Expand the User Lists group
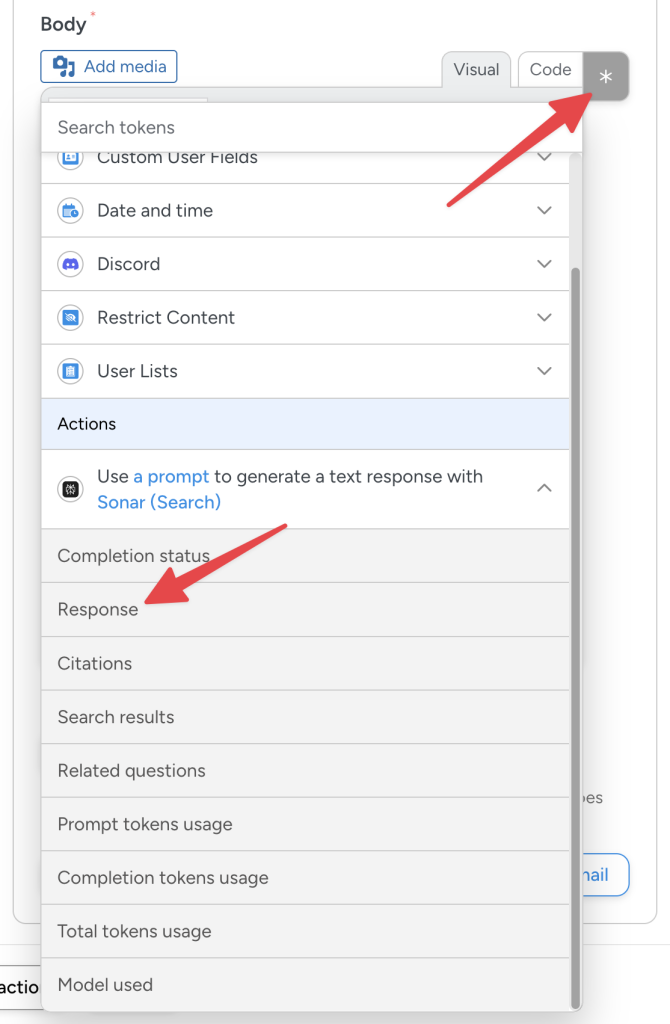The height and width of the screenshot is (1024, 670). point(545,371)
